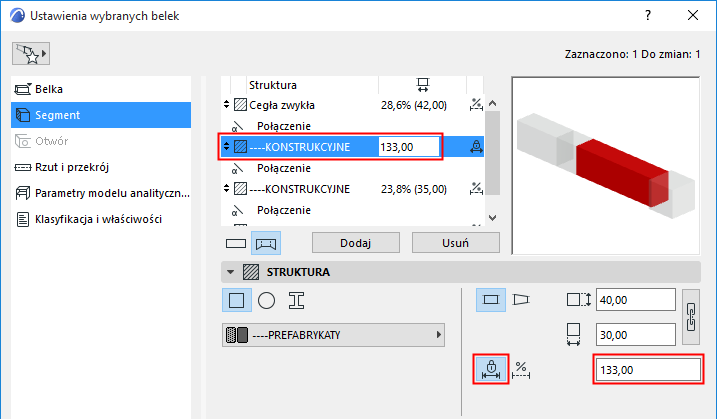This screenshot has height=419, width=717.
Task: Open the favorites star dropdown button
Action: pos(30,51)
